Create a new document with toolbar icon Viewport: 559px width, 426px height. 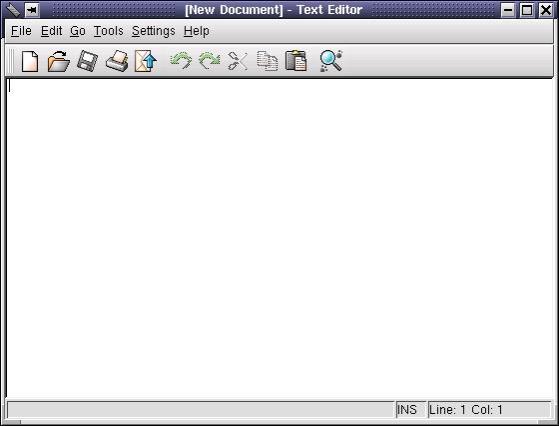point(30,61)
